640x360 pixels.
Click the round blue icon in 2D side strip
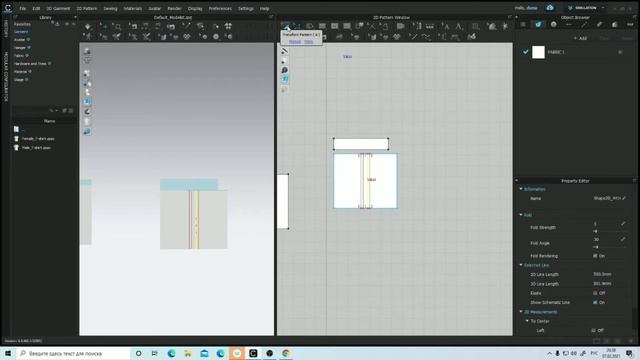coord(284,70)
